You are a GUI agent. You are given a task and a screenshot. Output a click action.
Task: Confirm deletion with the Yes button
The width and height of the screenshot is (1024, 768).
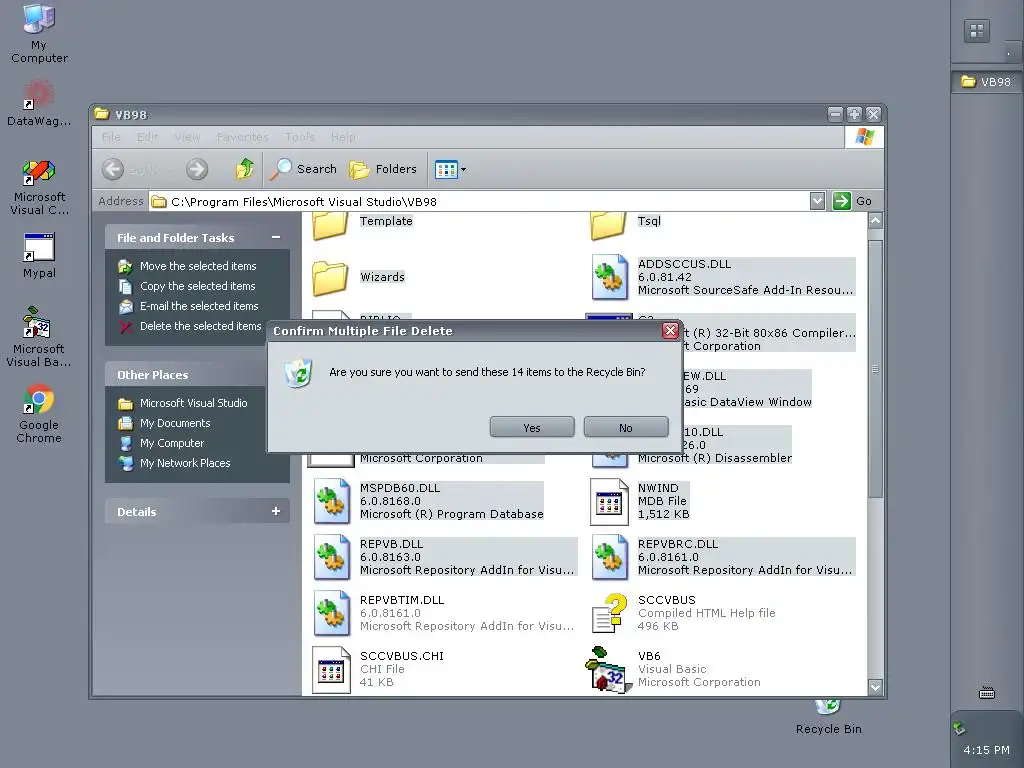coord(532,427)
